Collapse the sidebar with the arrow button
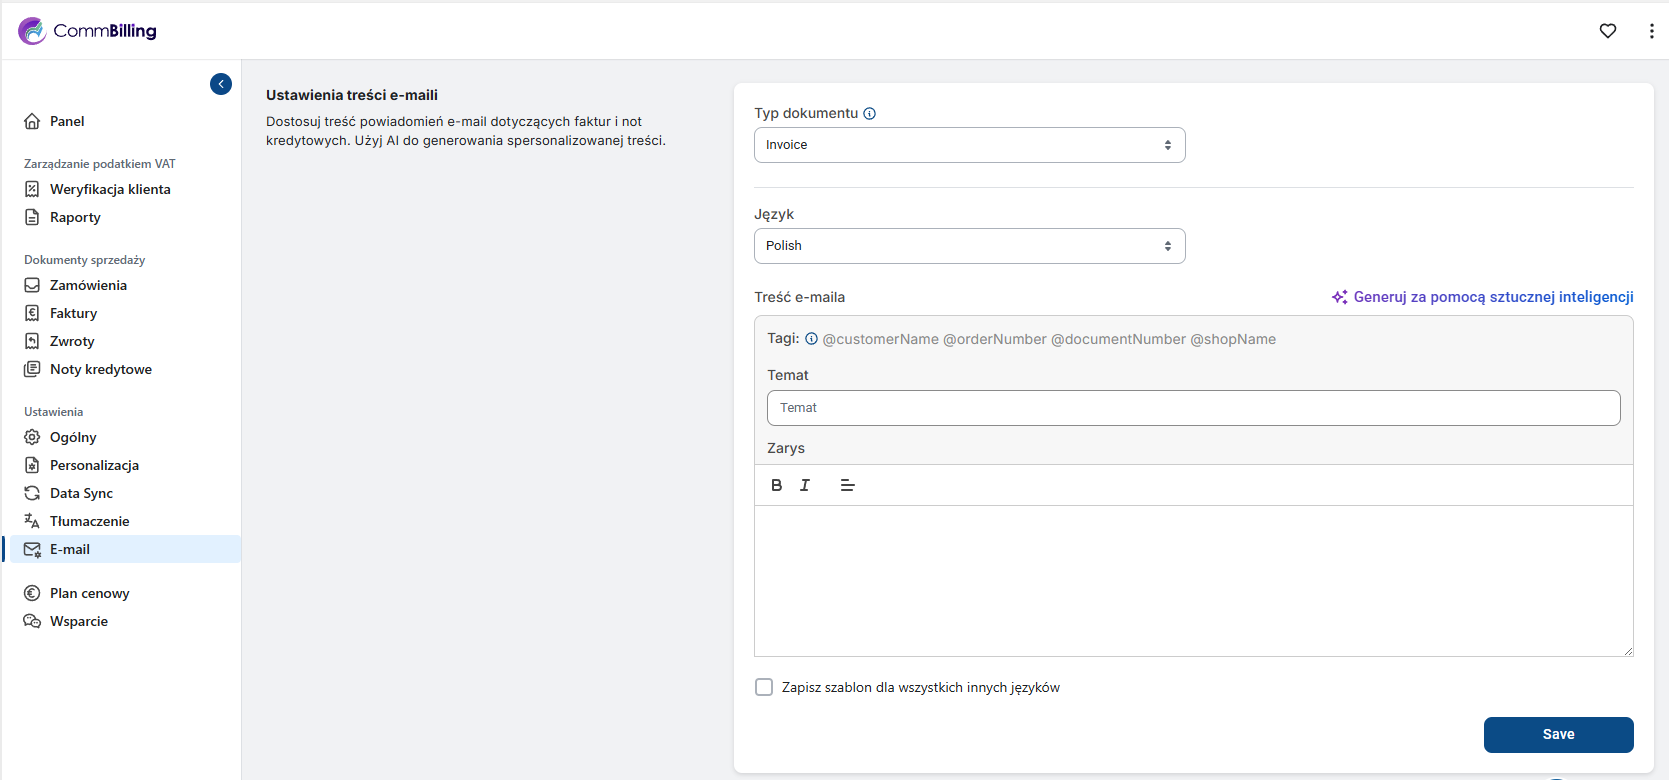 coord(221,84)
